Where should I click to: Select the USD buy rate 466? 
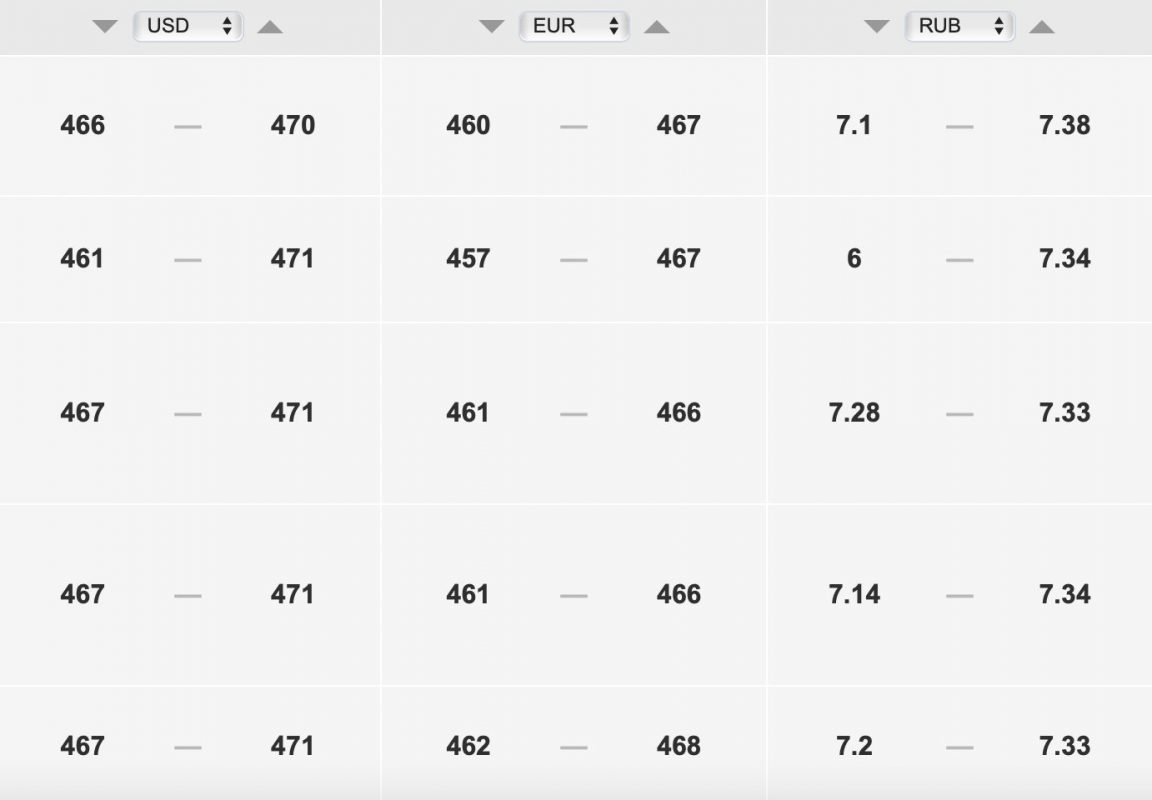[82, 126]
